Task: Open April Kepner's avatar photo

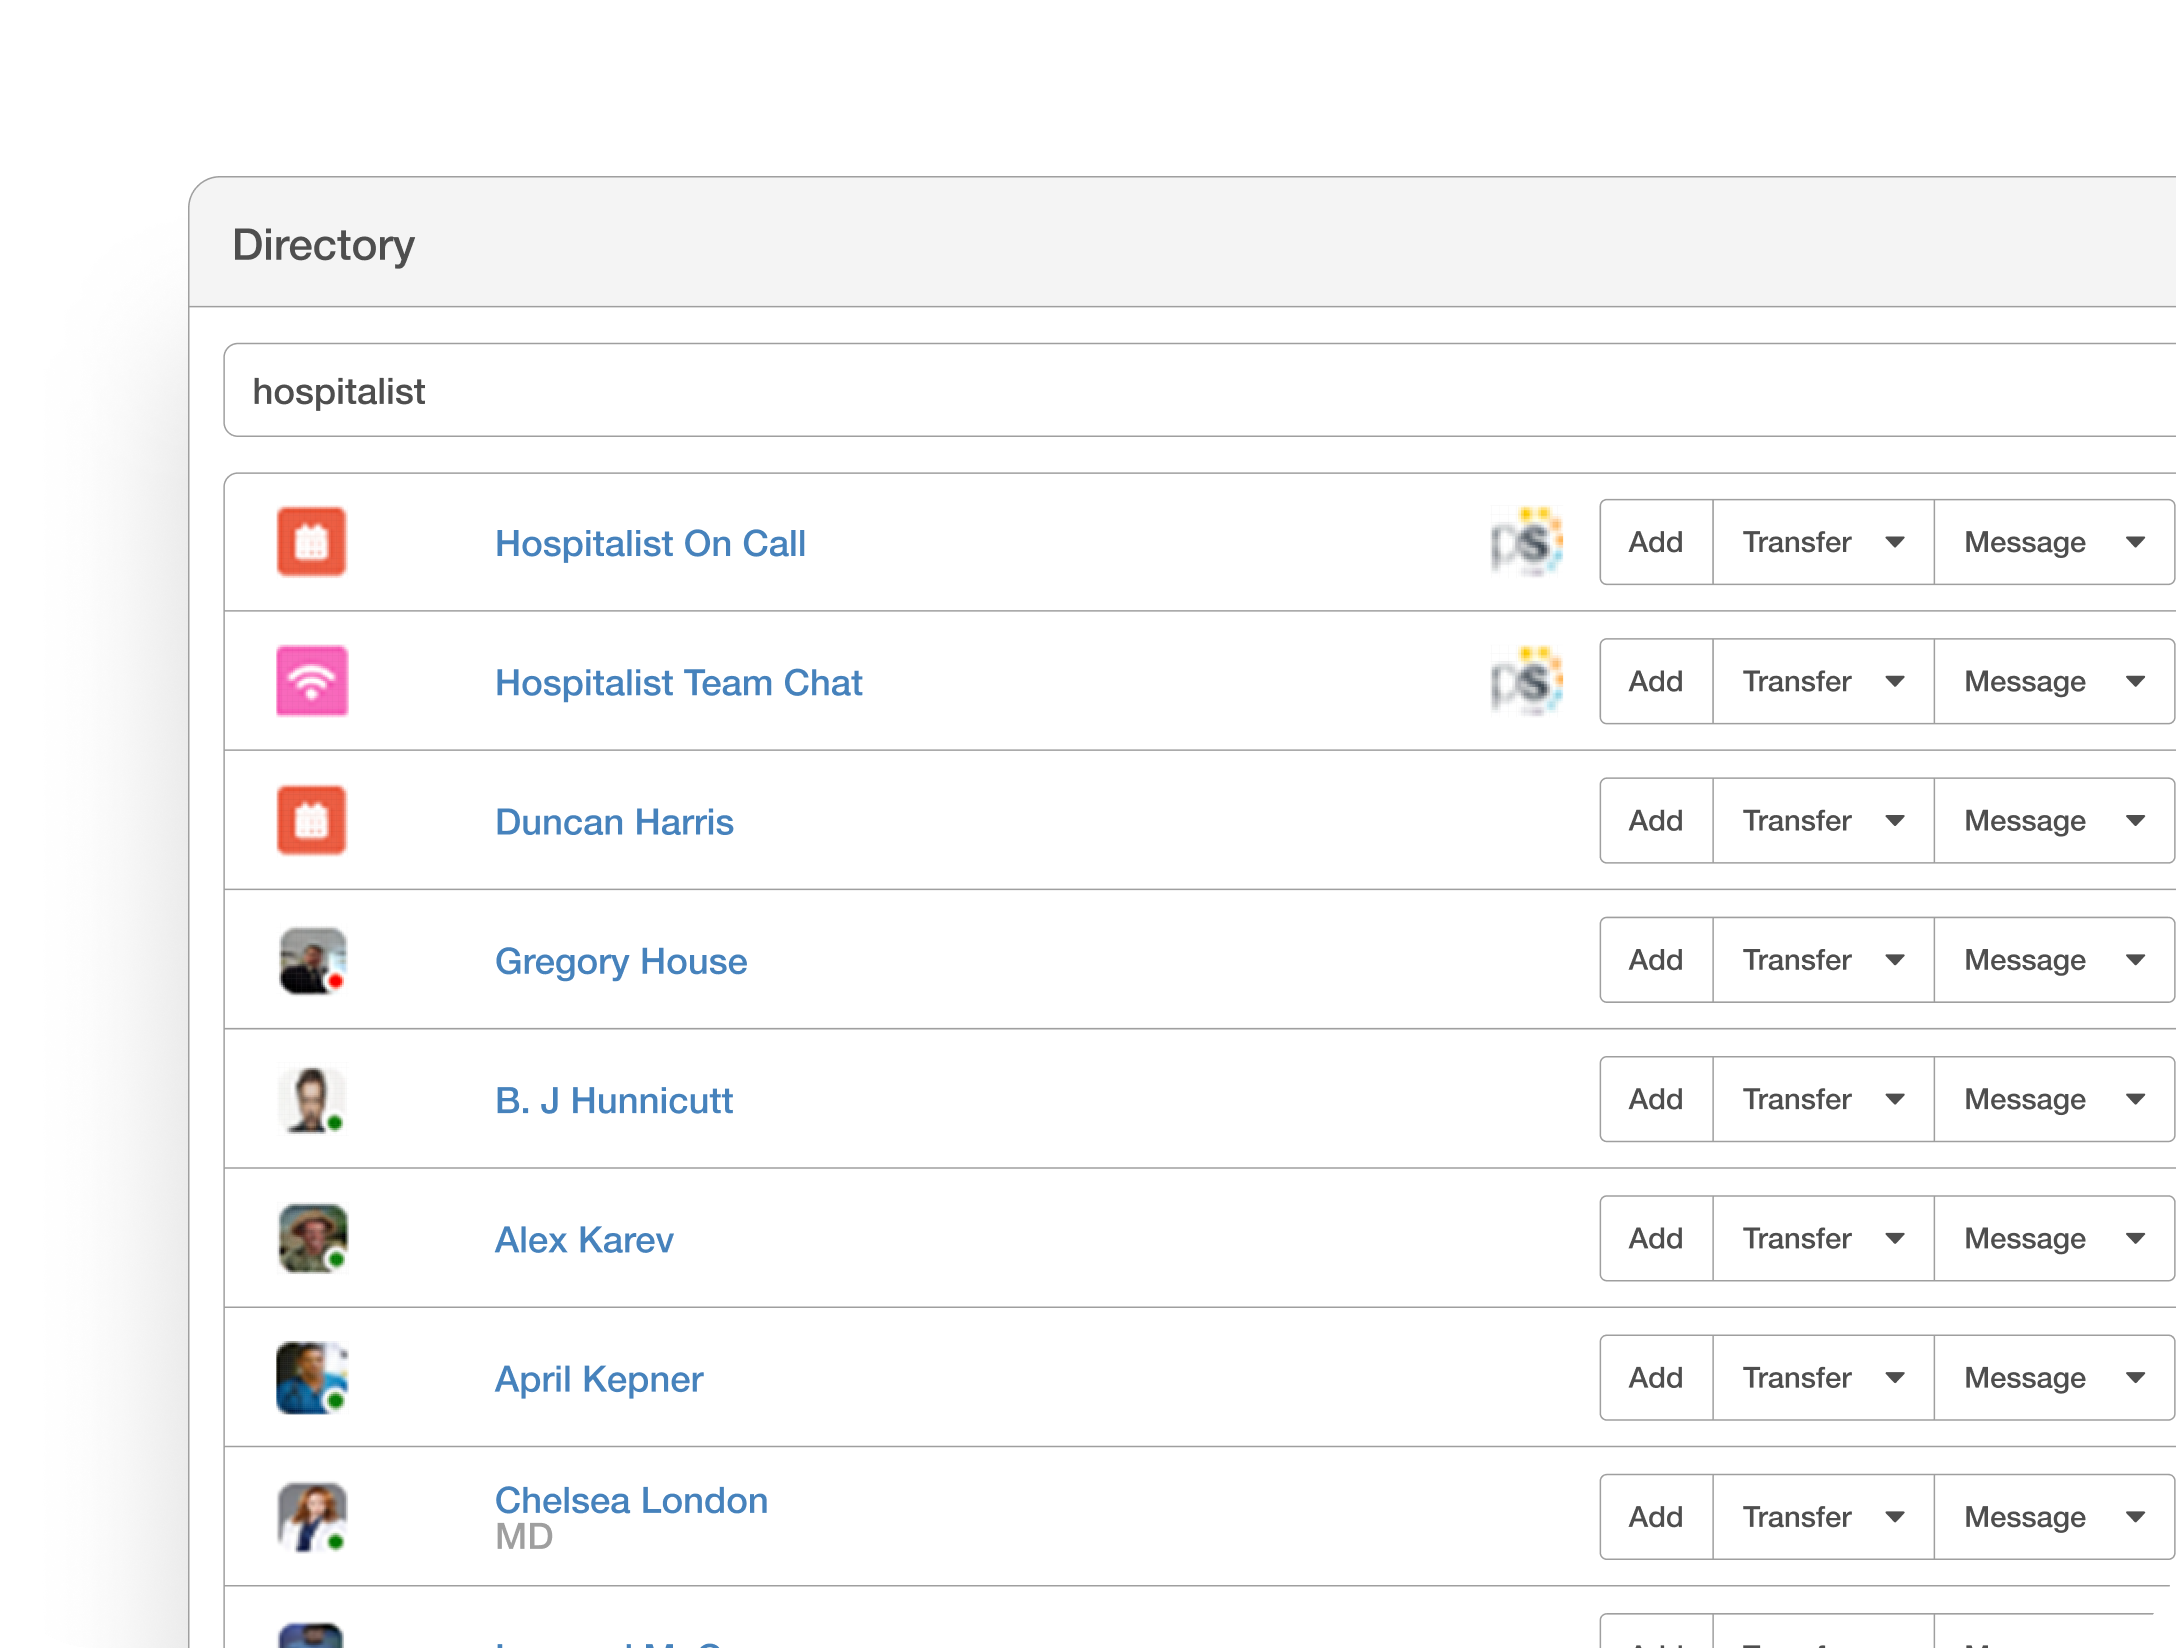Action: tap(312, 1377)
